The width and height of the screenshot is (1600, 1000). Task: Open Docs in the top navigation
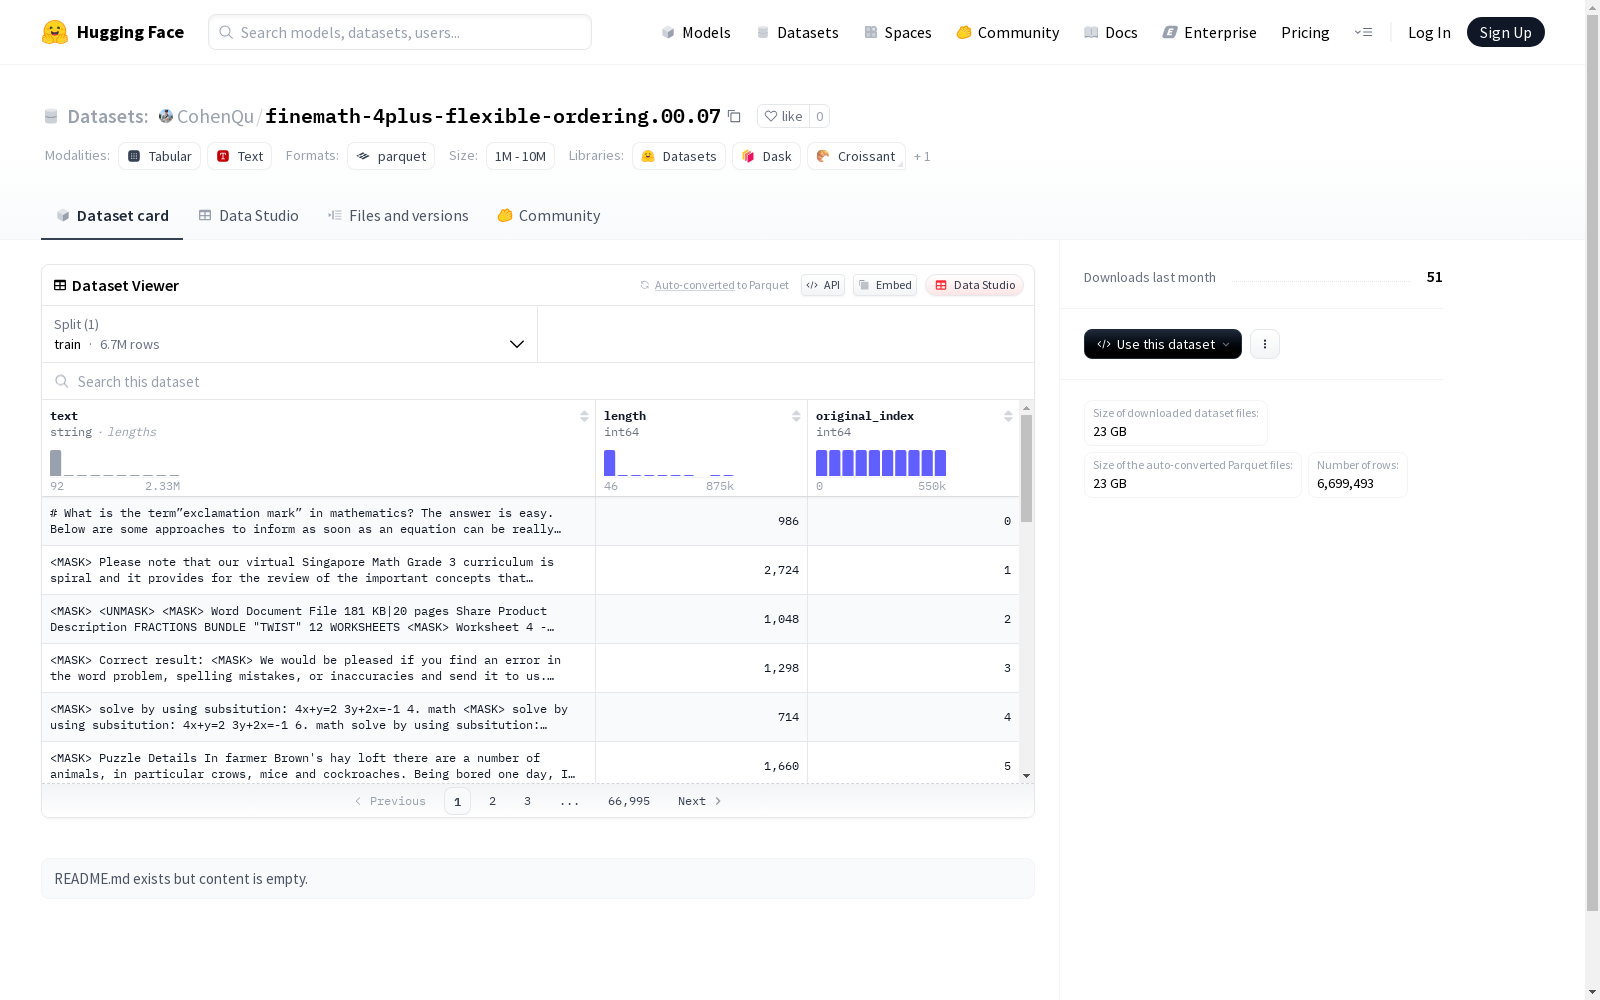[1111, 32]
